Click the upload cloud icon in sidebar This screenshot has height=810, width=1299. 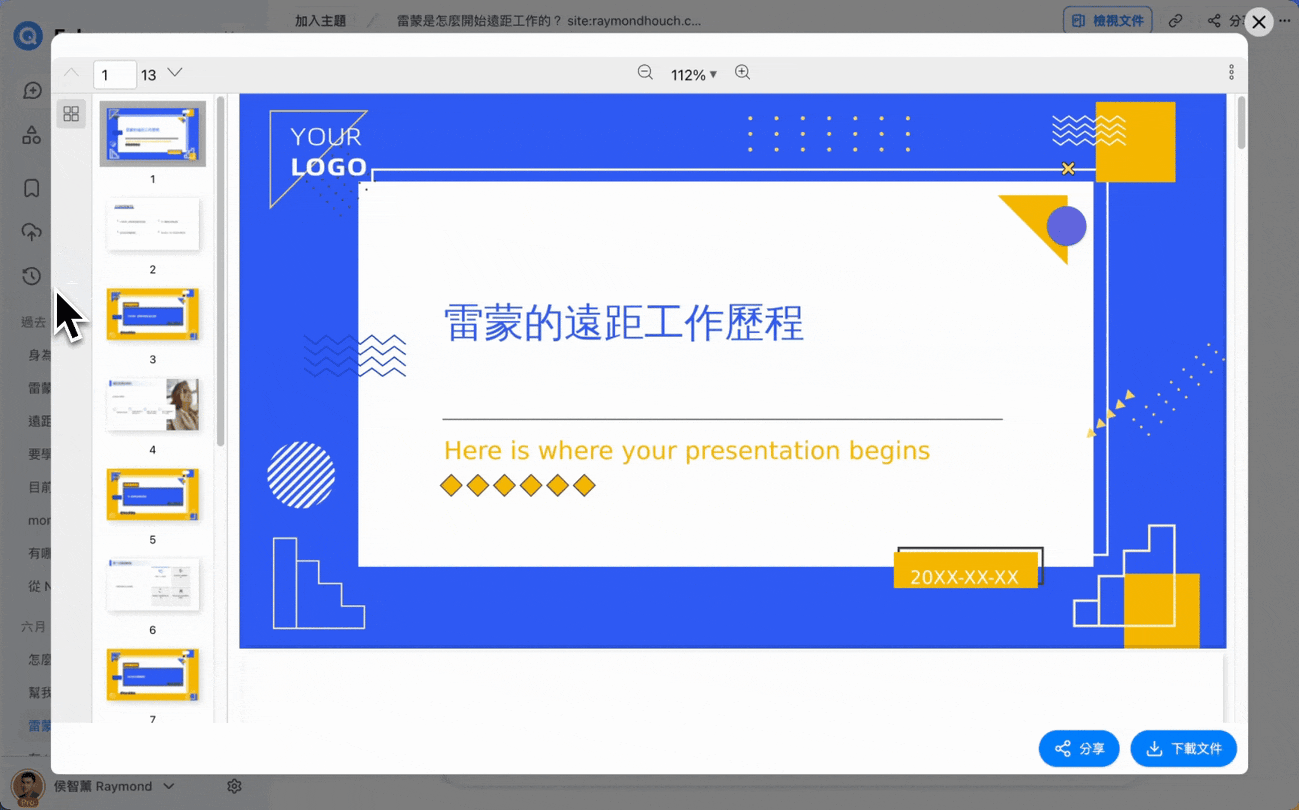point(32,232)
